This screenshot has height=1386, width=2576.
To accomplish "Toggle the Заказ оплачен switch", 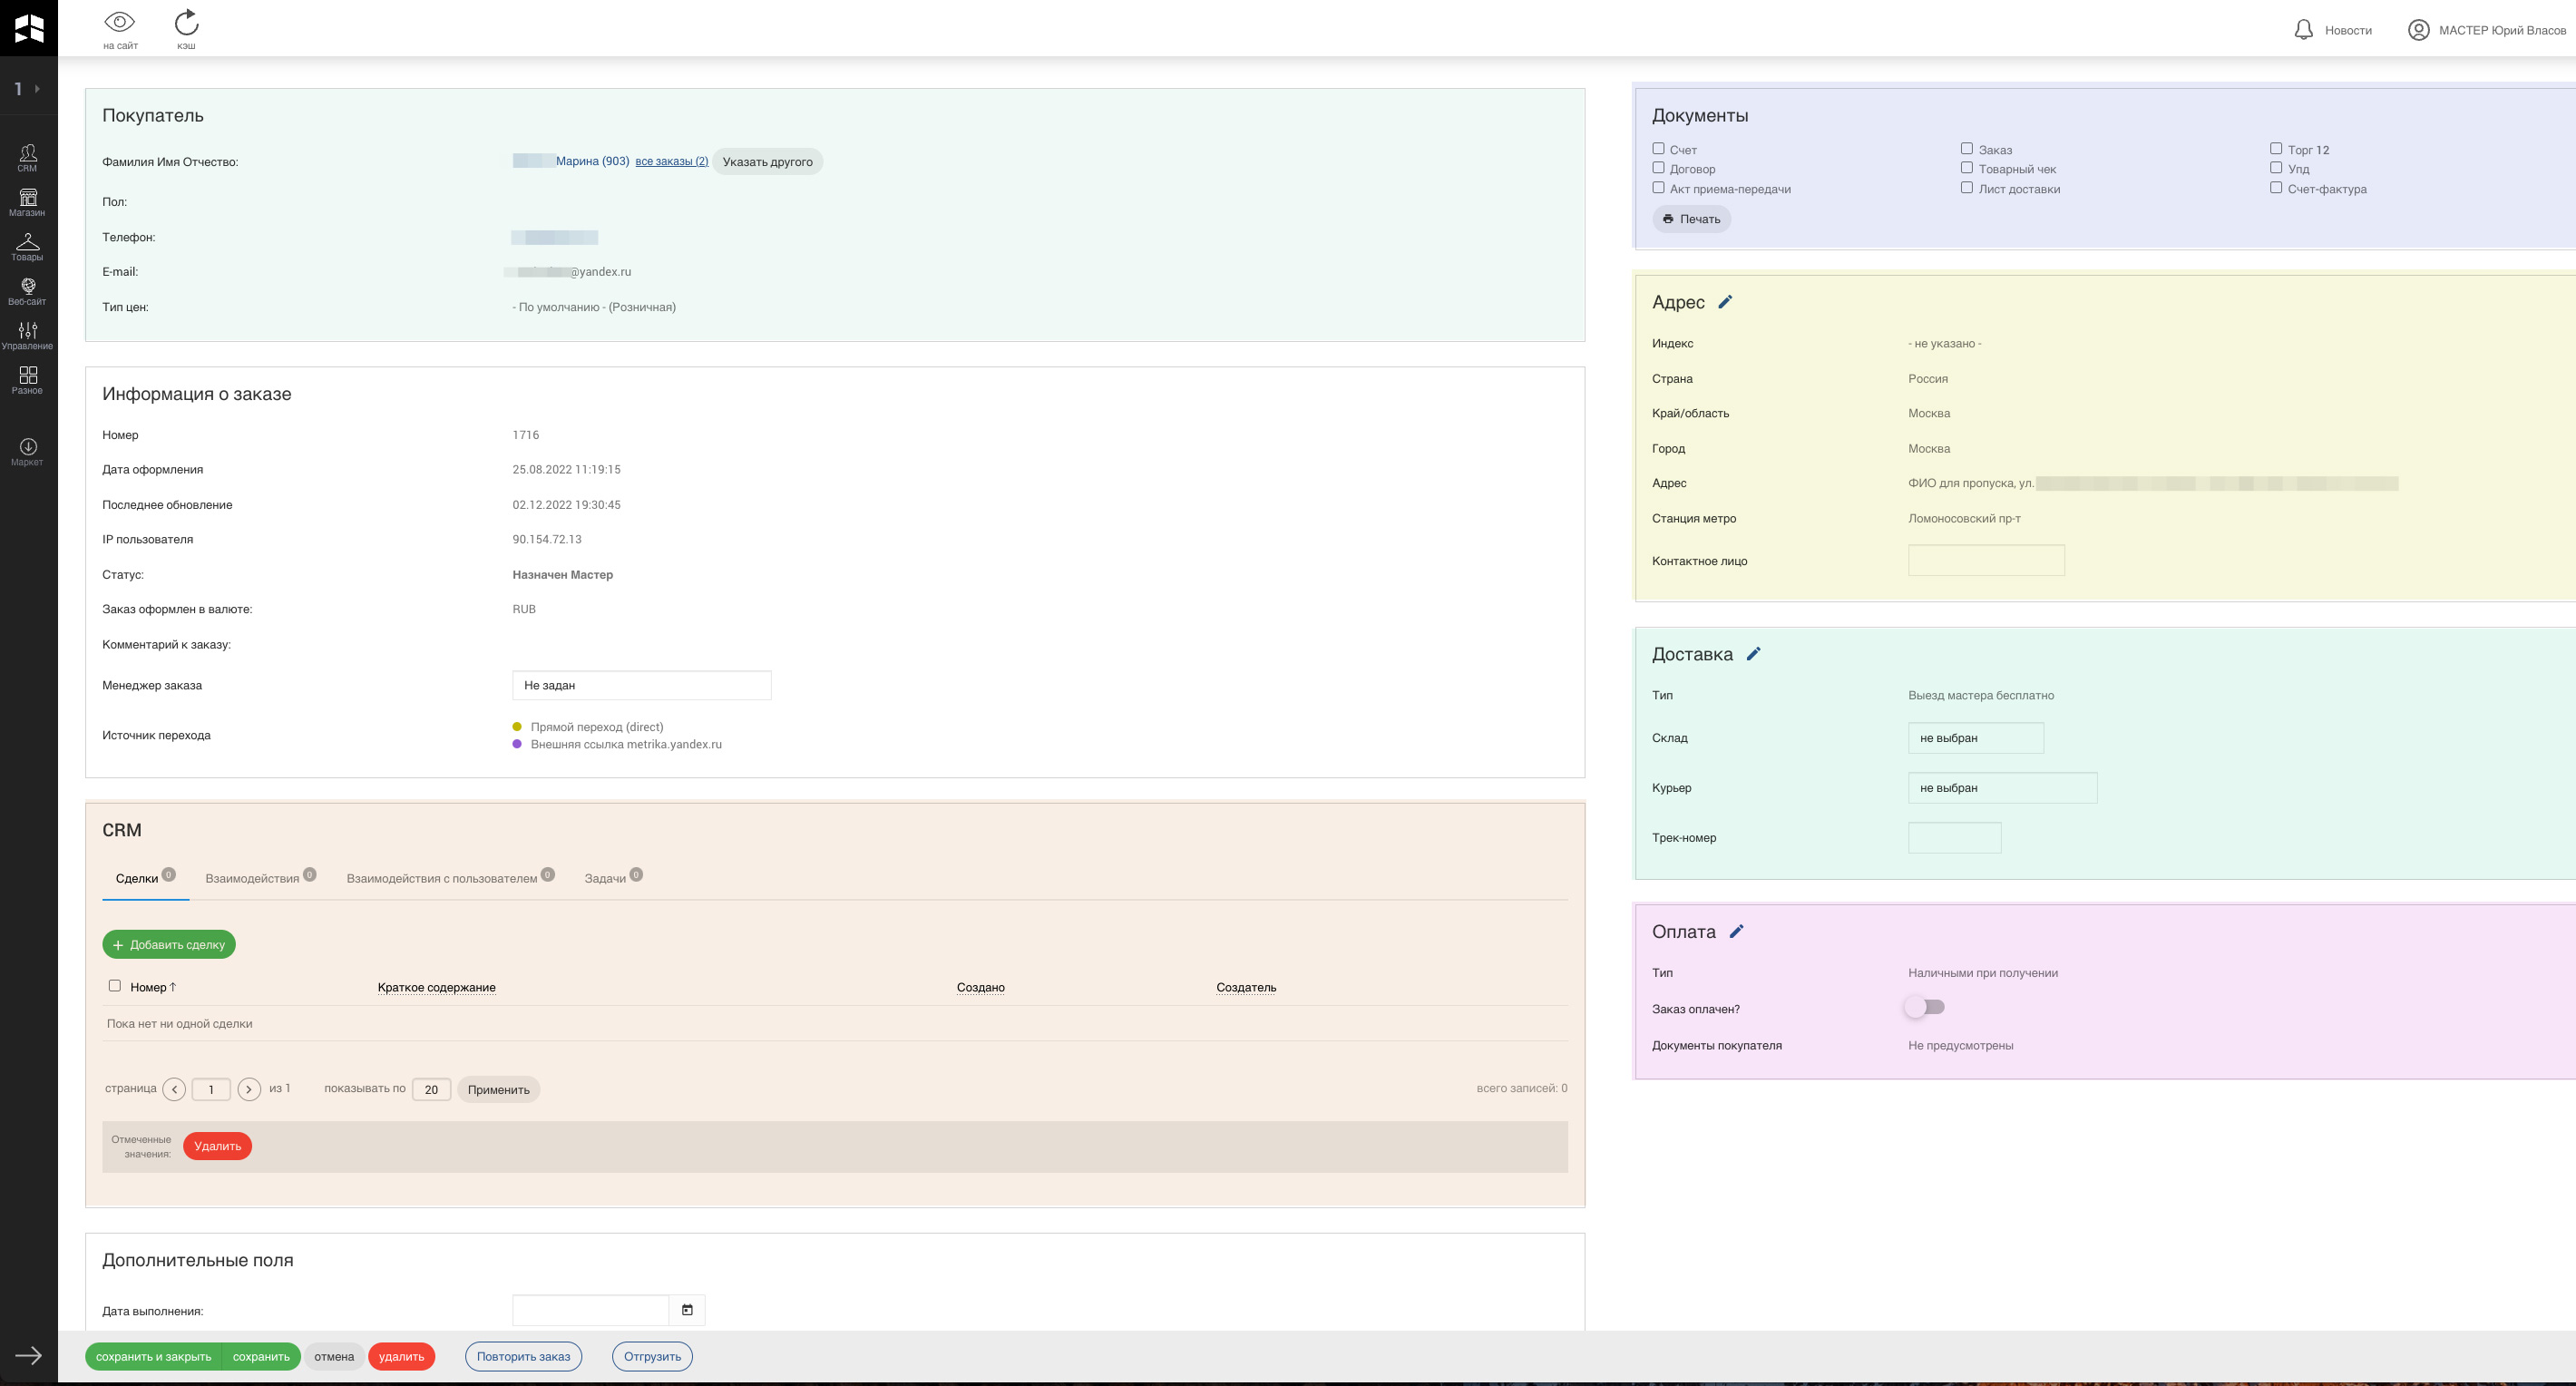I will [1924, 1007].
